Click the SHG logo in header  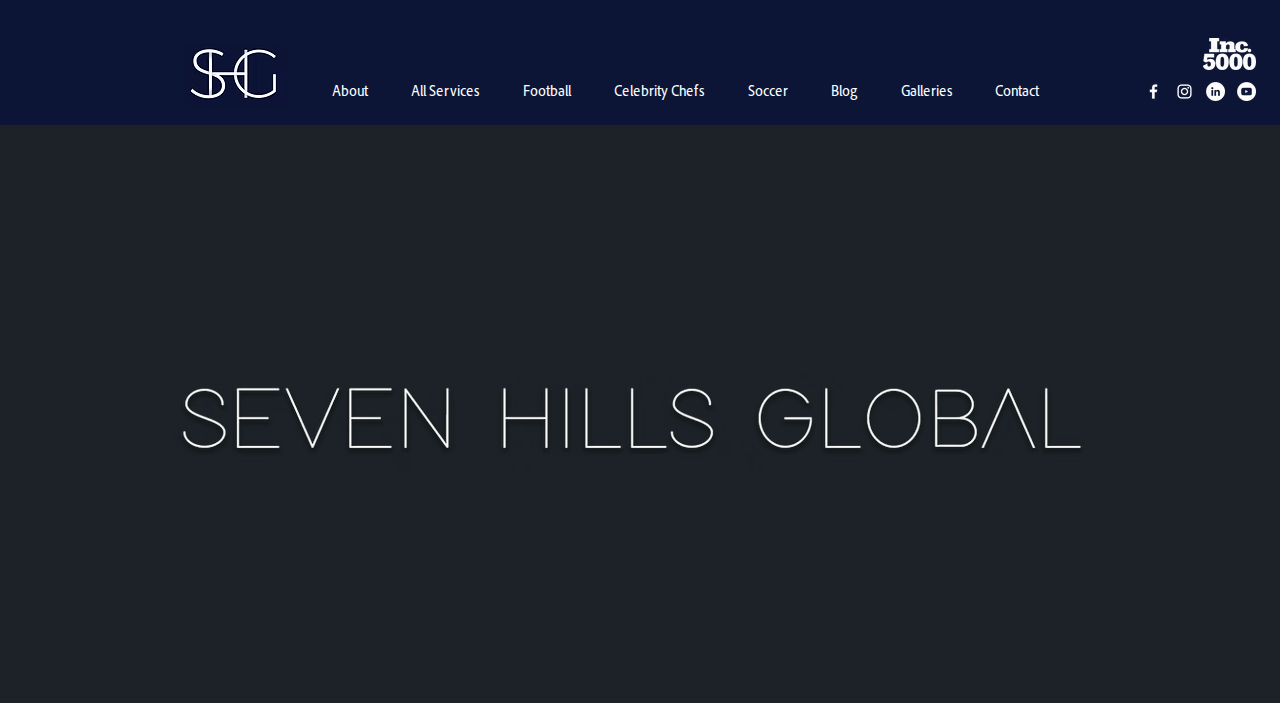point(234,74)
